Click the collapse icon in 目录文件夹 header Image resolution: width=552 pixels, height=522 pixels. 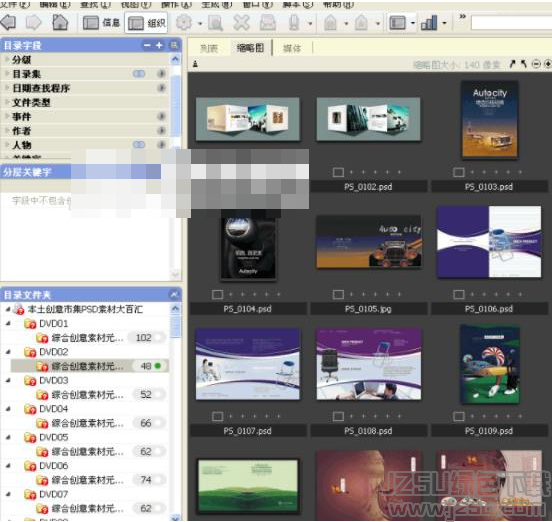[x=174, y=295]
